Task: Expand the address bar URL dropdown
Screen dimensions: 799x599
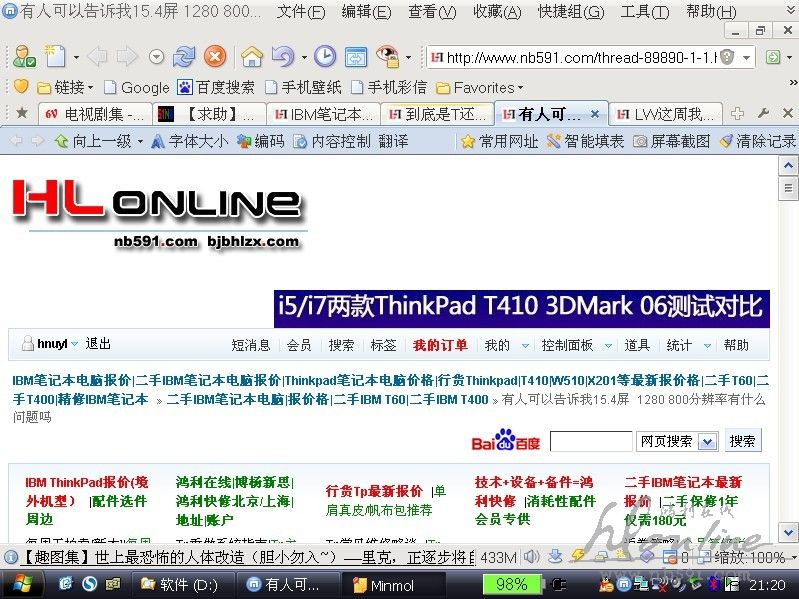Action: [746, 57]
